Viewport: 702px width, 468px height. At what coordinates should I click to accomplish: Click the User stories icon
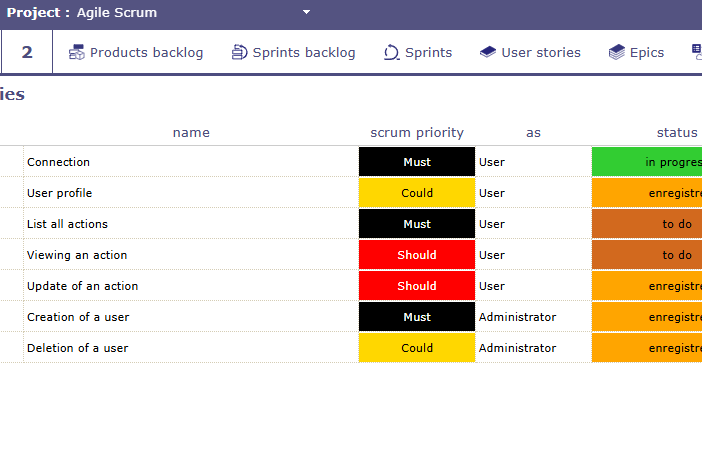click(488, 53)
